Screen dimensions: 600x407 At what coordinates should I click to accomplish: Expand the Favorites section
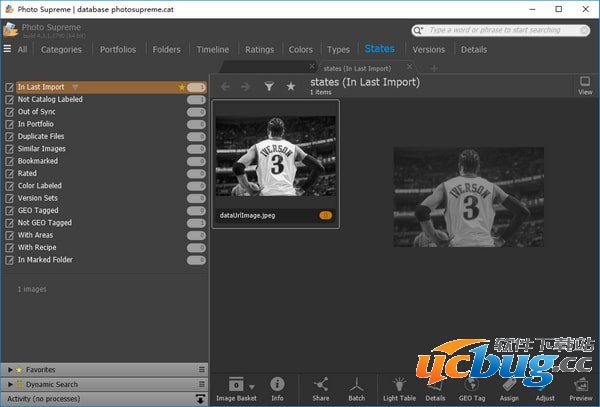[10, 369]
